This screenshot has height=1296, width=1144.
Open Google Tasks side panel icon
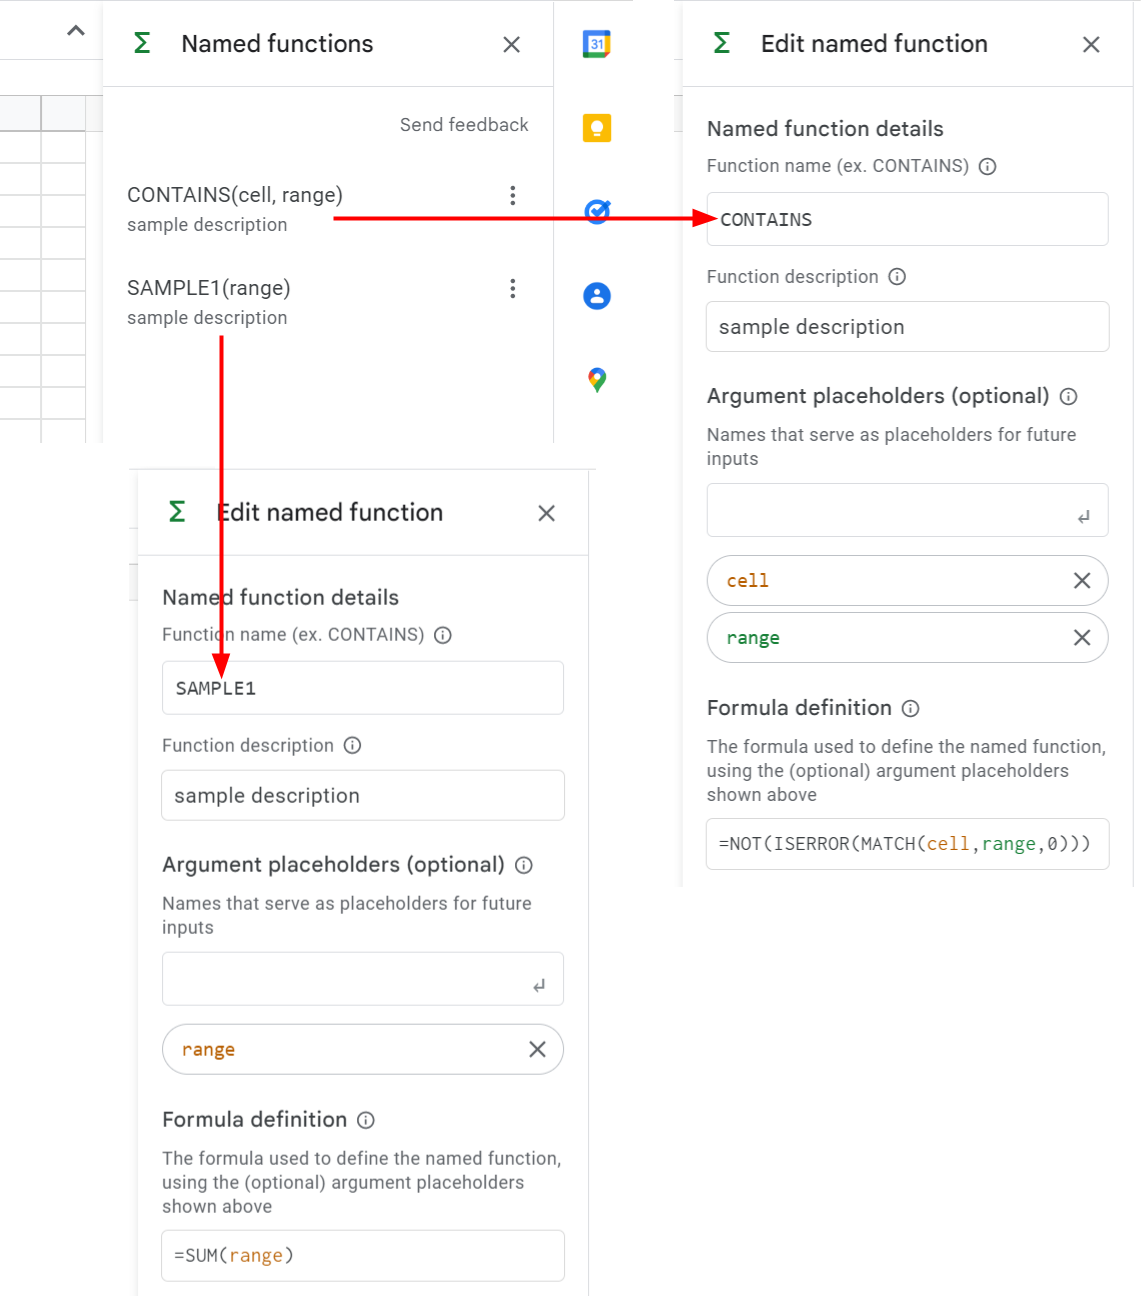597,211
